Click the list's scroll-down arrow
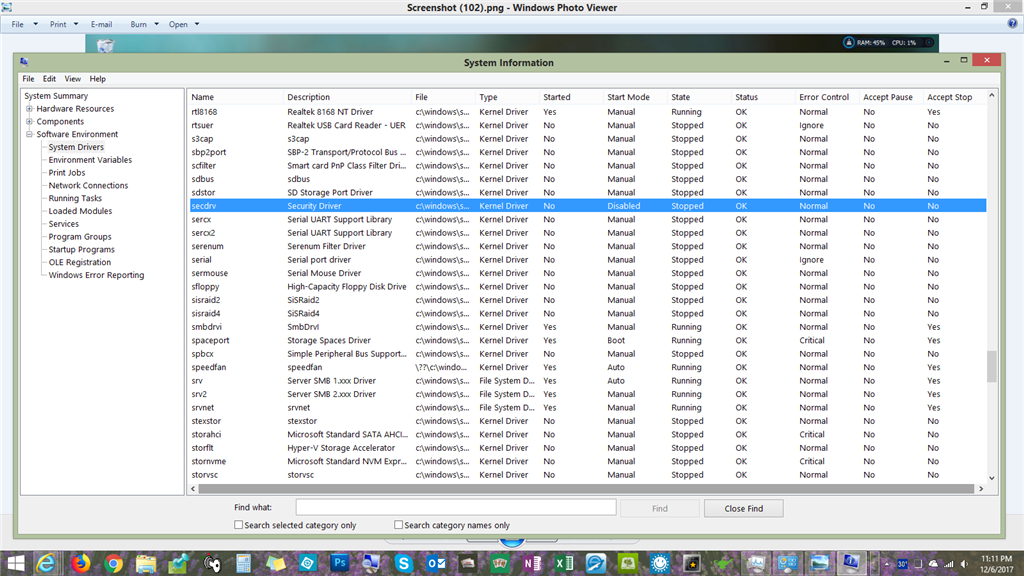This screenshot has height=576, width=1024. (x=991, y=477)
